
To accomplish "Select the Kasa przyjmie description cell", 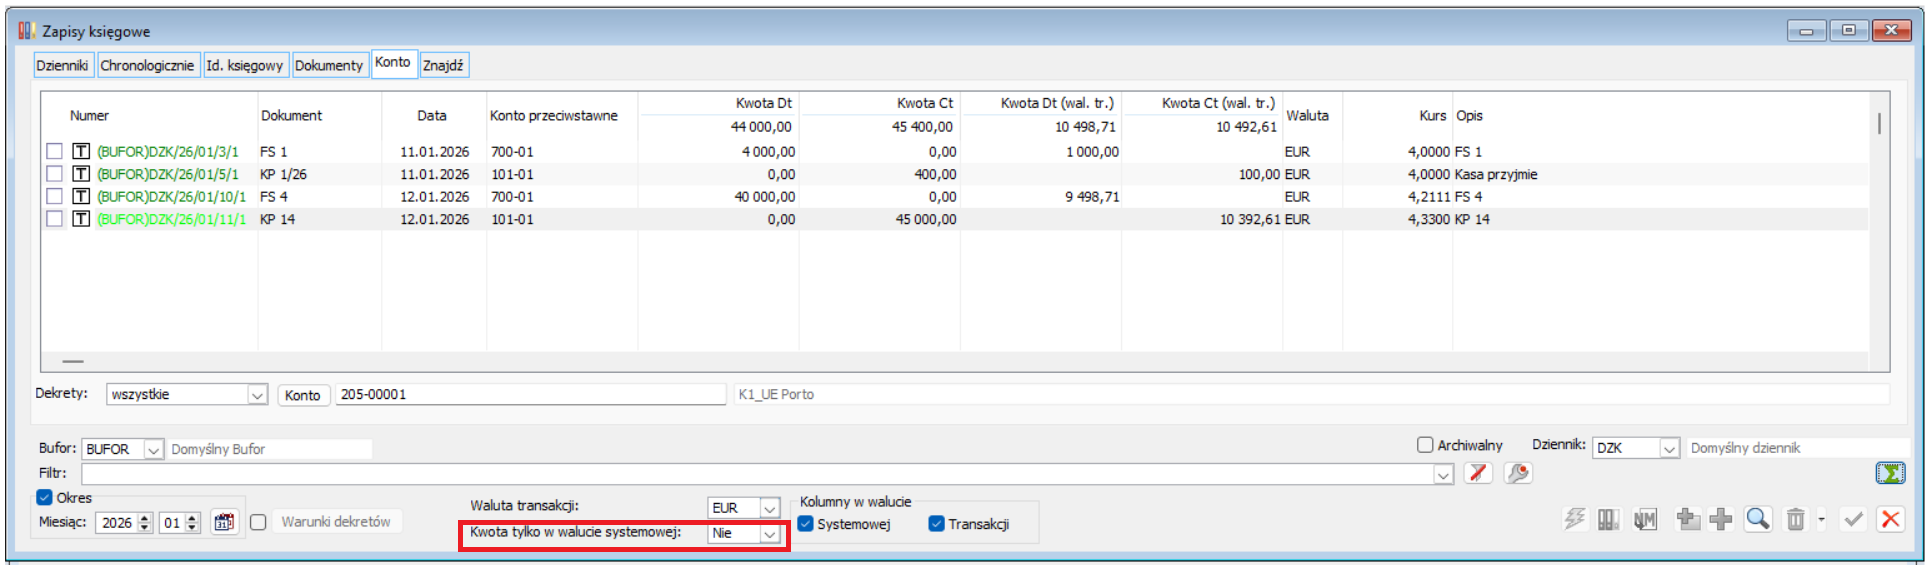I will 1496,174.
